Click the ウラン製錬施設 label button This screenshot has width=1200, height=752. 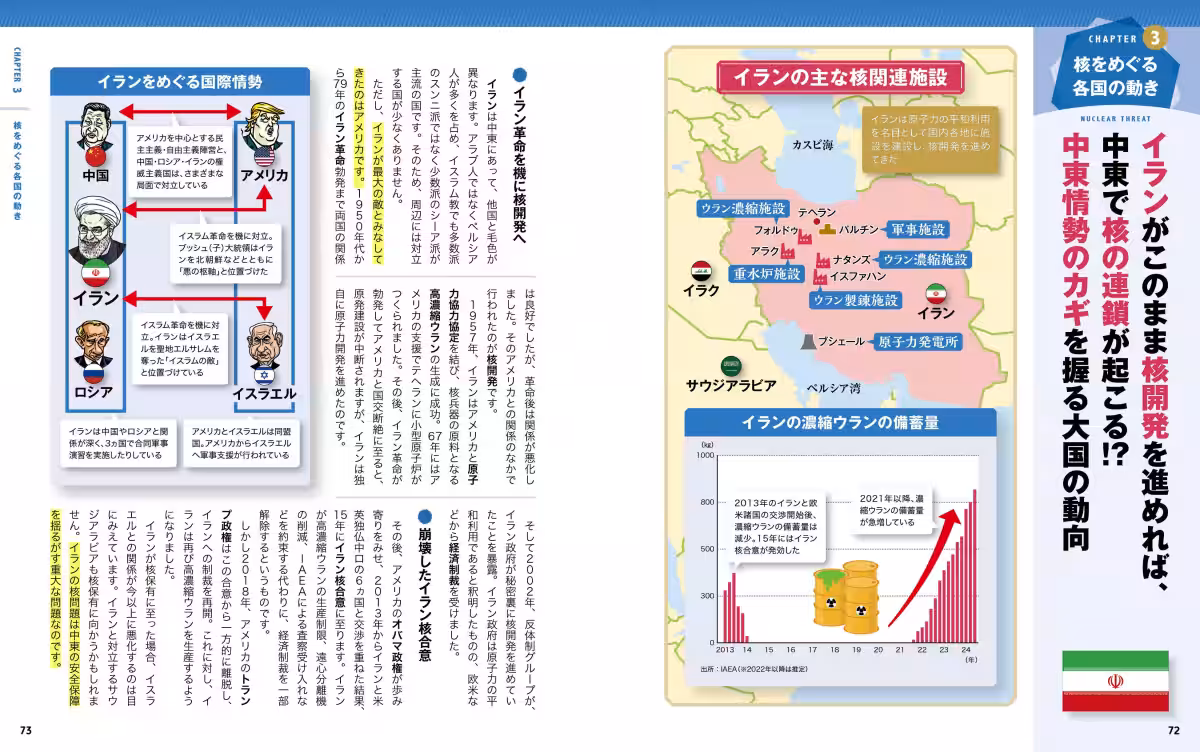click(x=857, y=301)
